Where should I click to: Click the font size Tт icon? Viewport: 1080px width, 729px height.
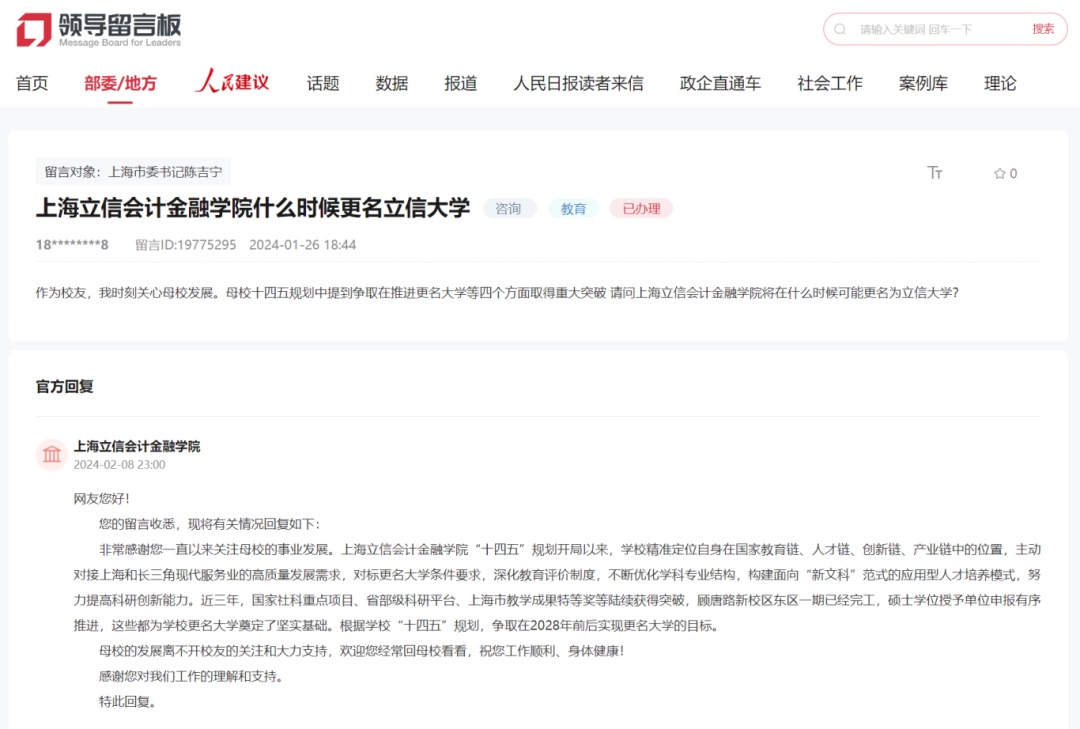pos(935,173)
